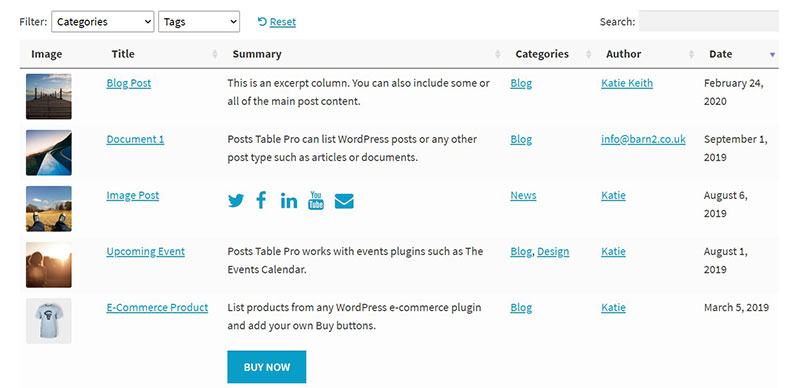
Task: Click into the Search input field
Action: click(x=709, y=21)
